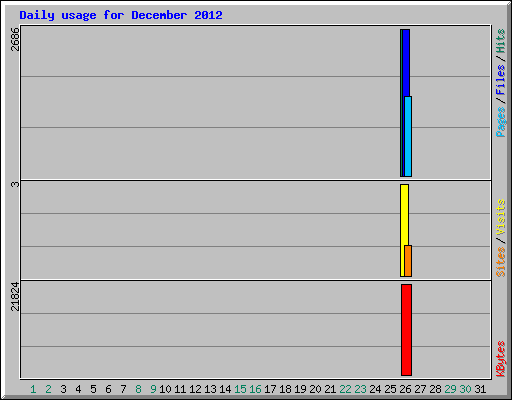
Task: Click day 9 on the x-axis
Action: pos(153,389)
